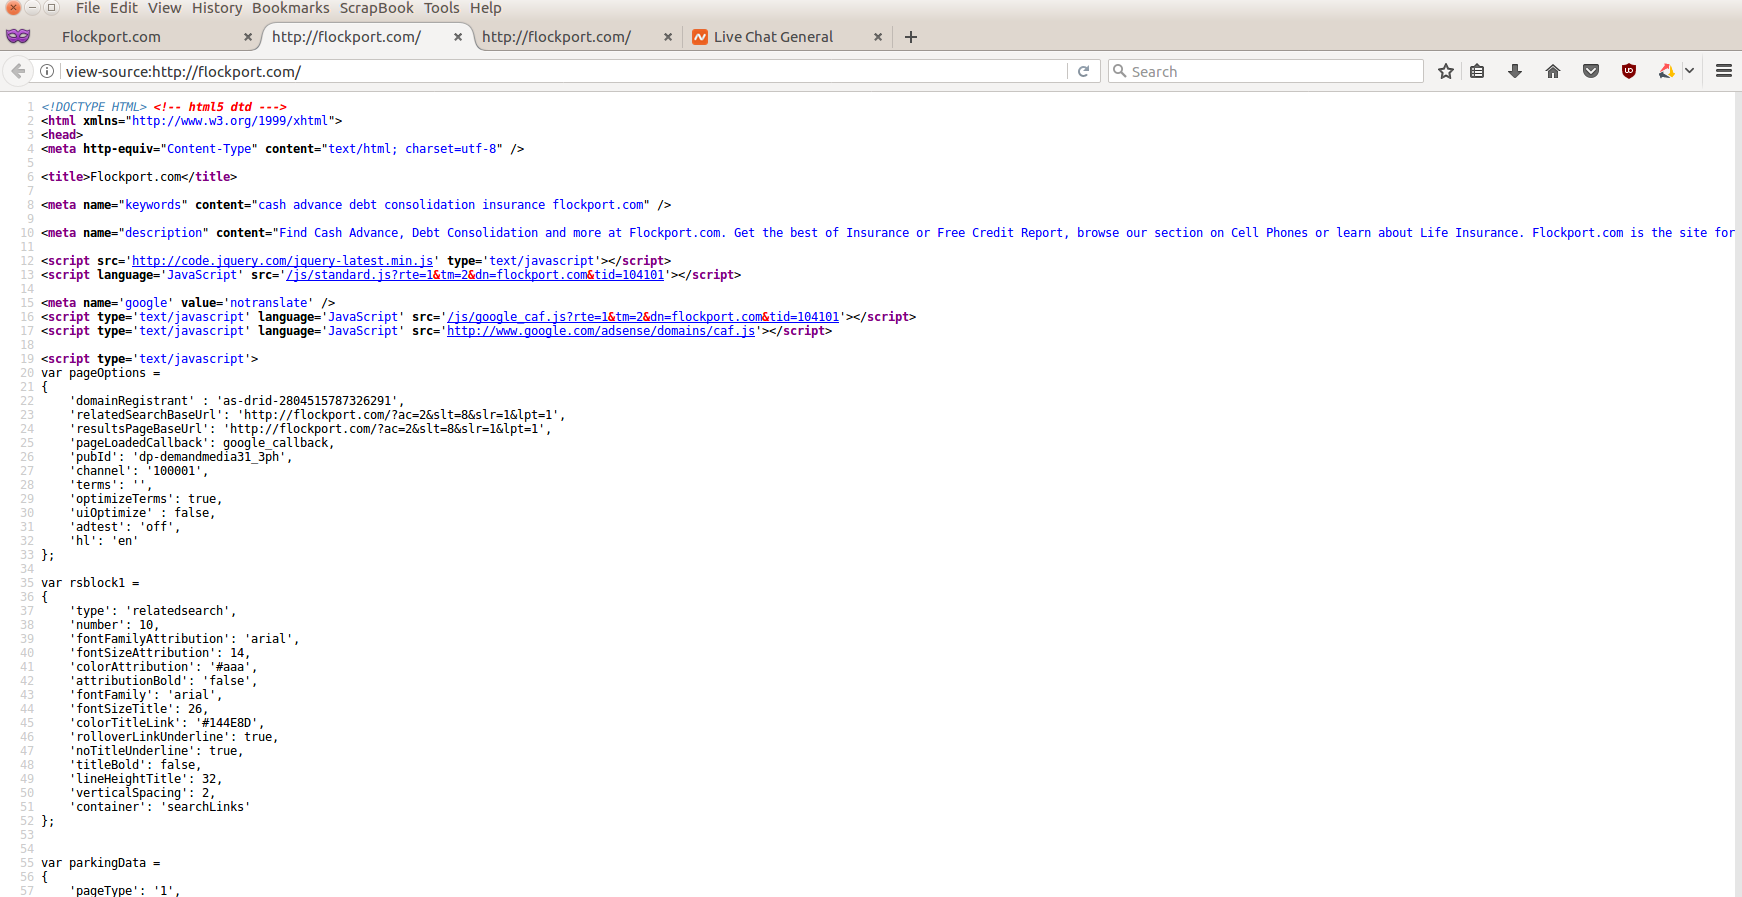1742x897 pixels.
Task: Click the window close button
Action: tap(12, 7)
